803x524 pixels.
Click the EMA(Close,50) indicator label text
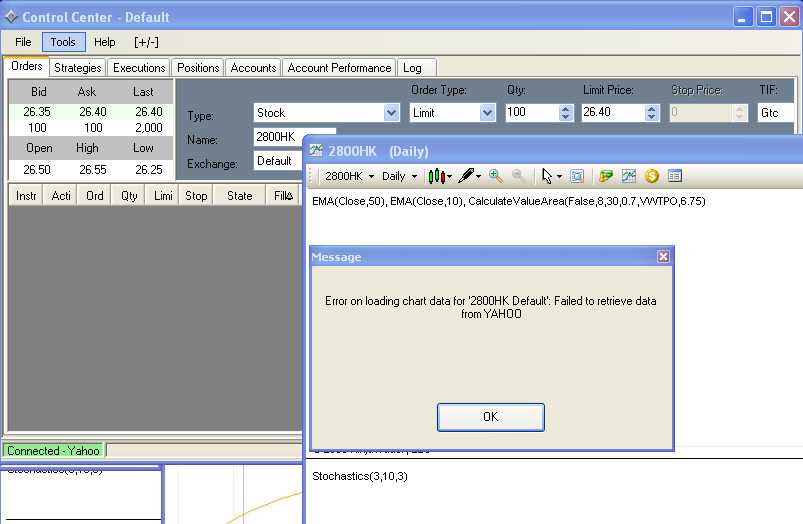point(349,201)
